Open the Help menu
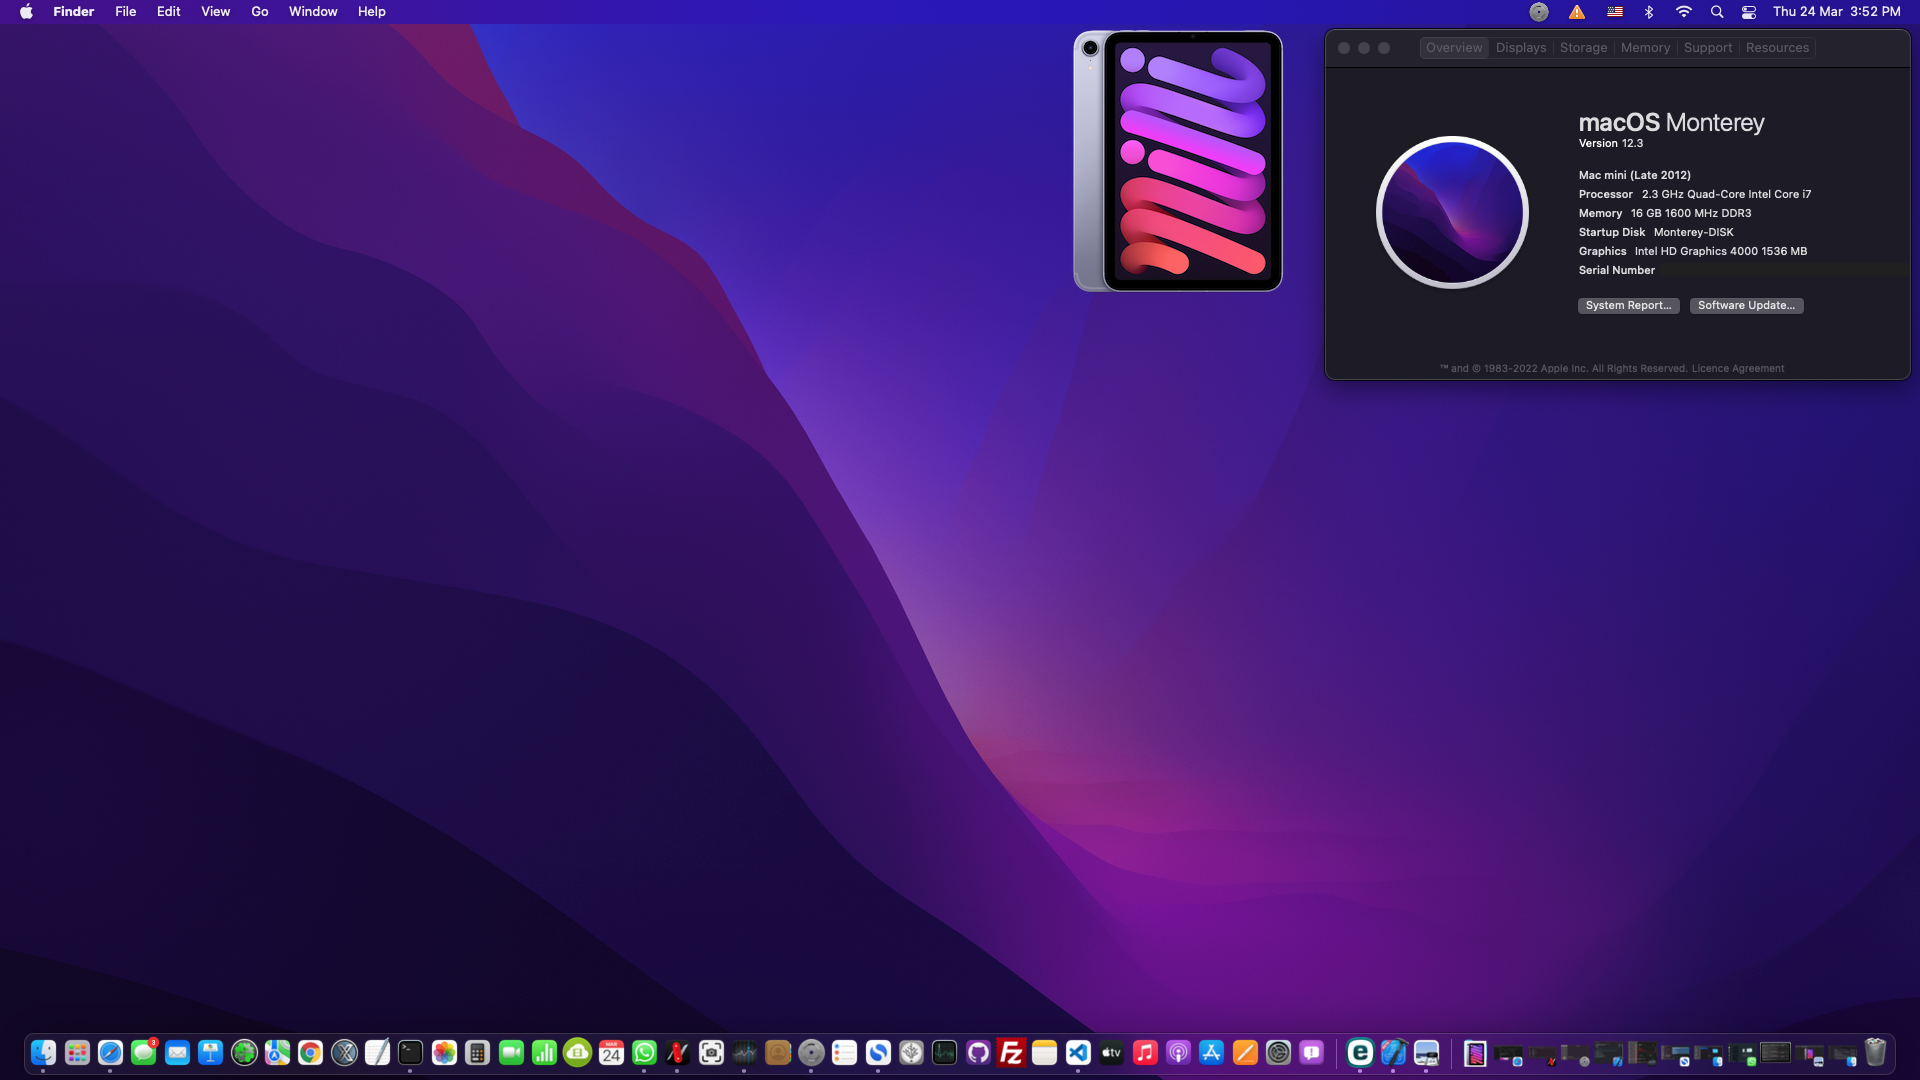Viewport: 1920px width, 1080px height. (x=372, y=12)
